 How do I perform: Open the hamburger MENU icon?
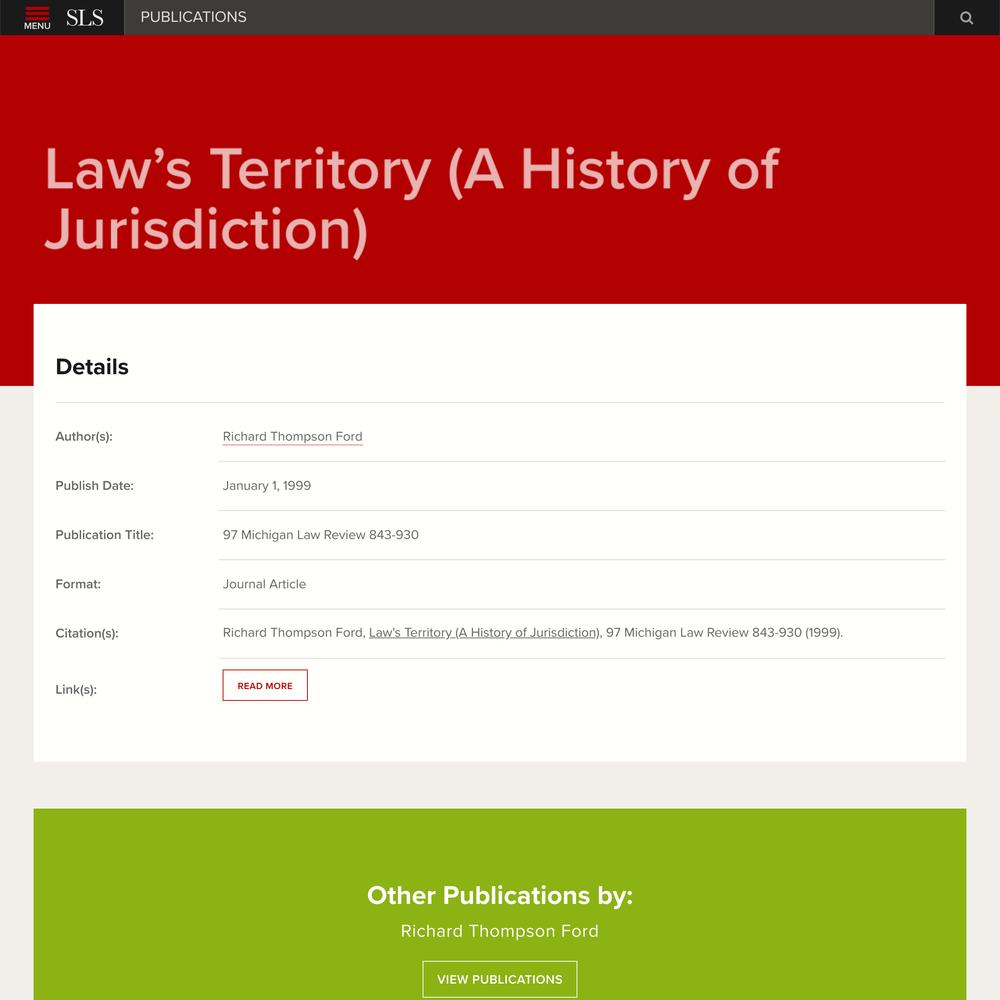pos(37,18)
